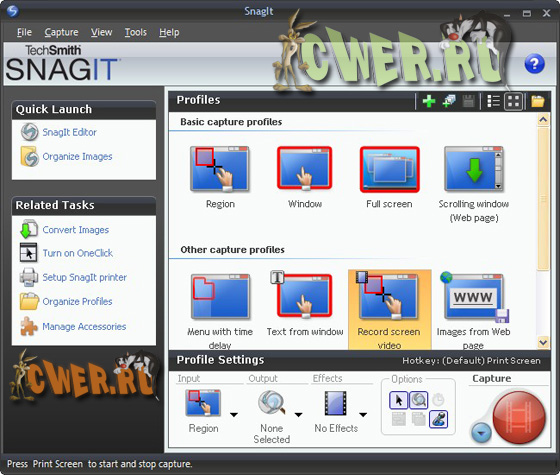Image resolution: width=560 pixels, height=475 pixels.
Task: Open Organize Profiles link
Action: pyautogui.click(x=77, y=301)
